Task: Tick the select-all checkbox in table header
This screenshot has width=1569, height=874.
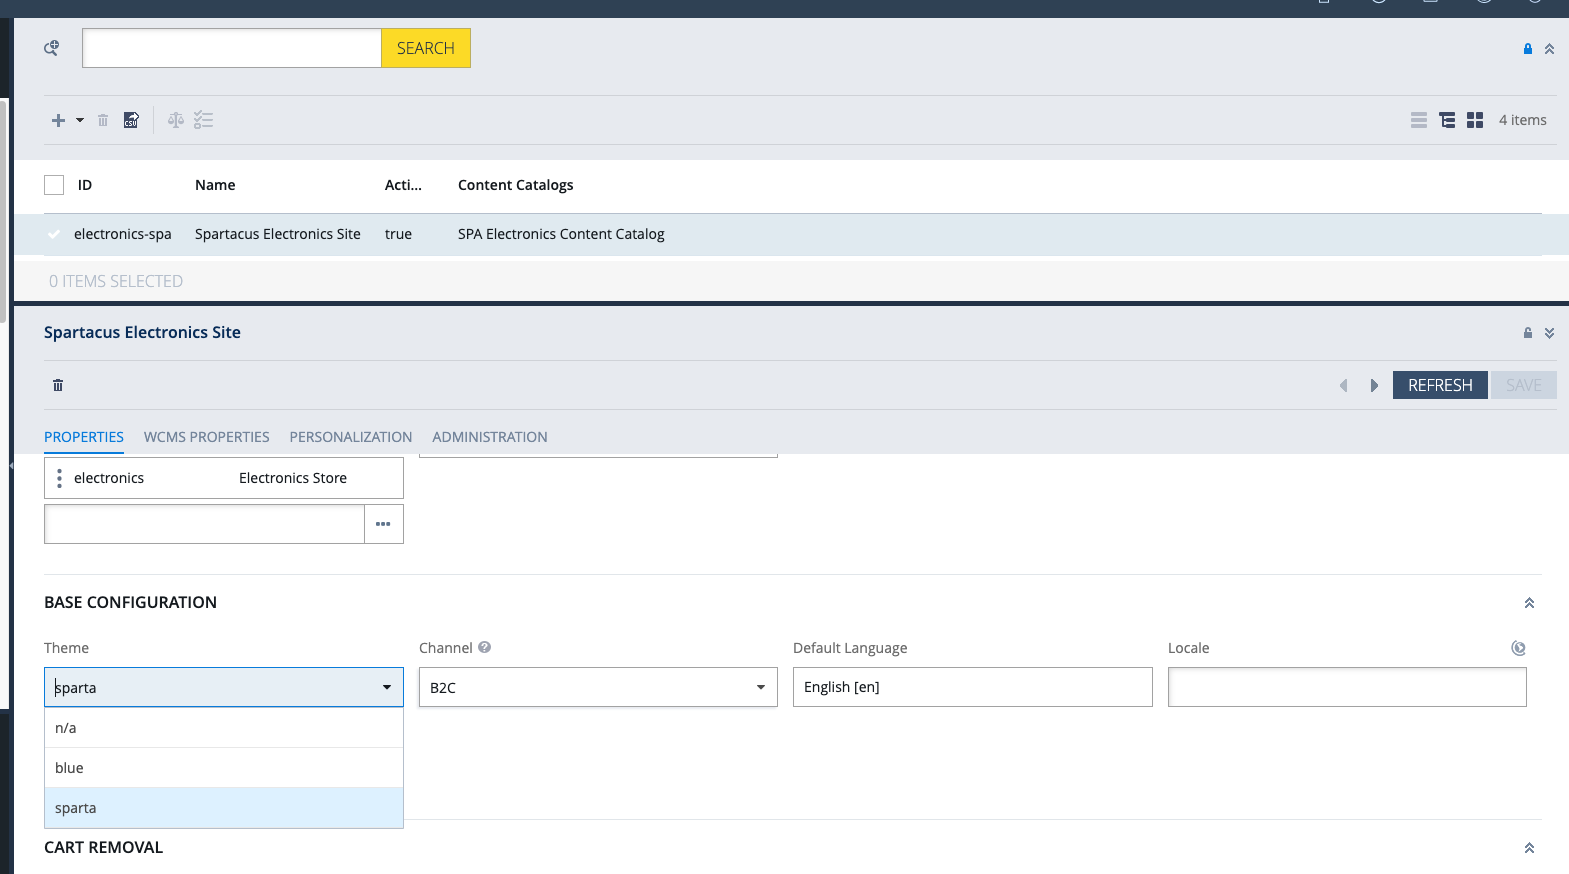Action: click(54, 185)
